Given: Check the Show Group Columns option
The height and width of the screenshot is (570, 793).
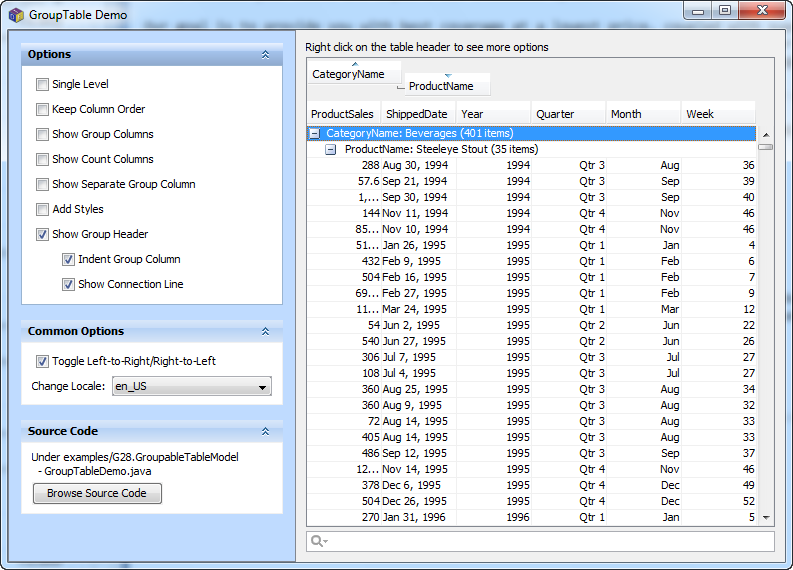Looking at the screenshot, I should [42, 135].
